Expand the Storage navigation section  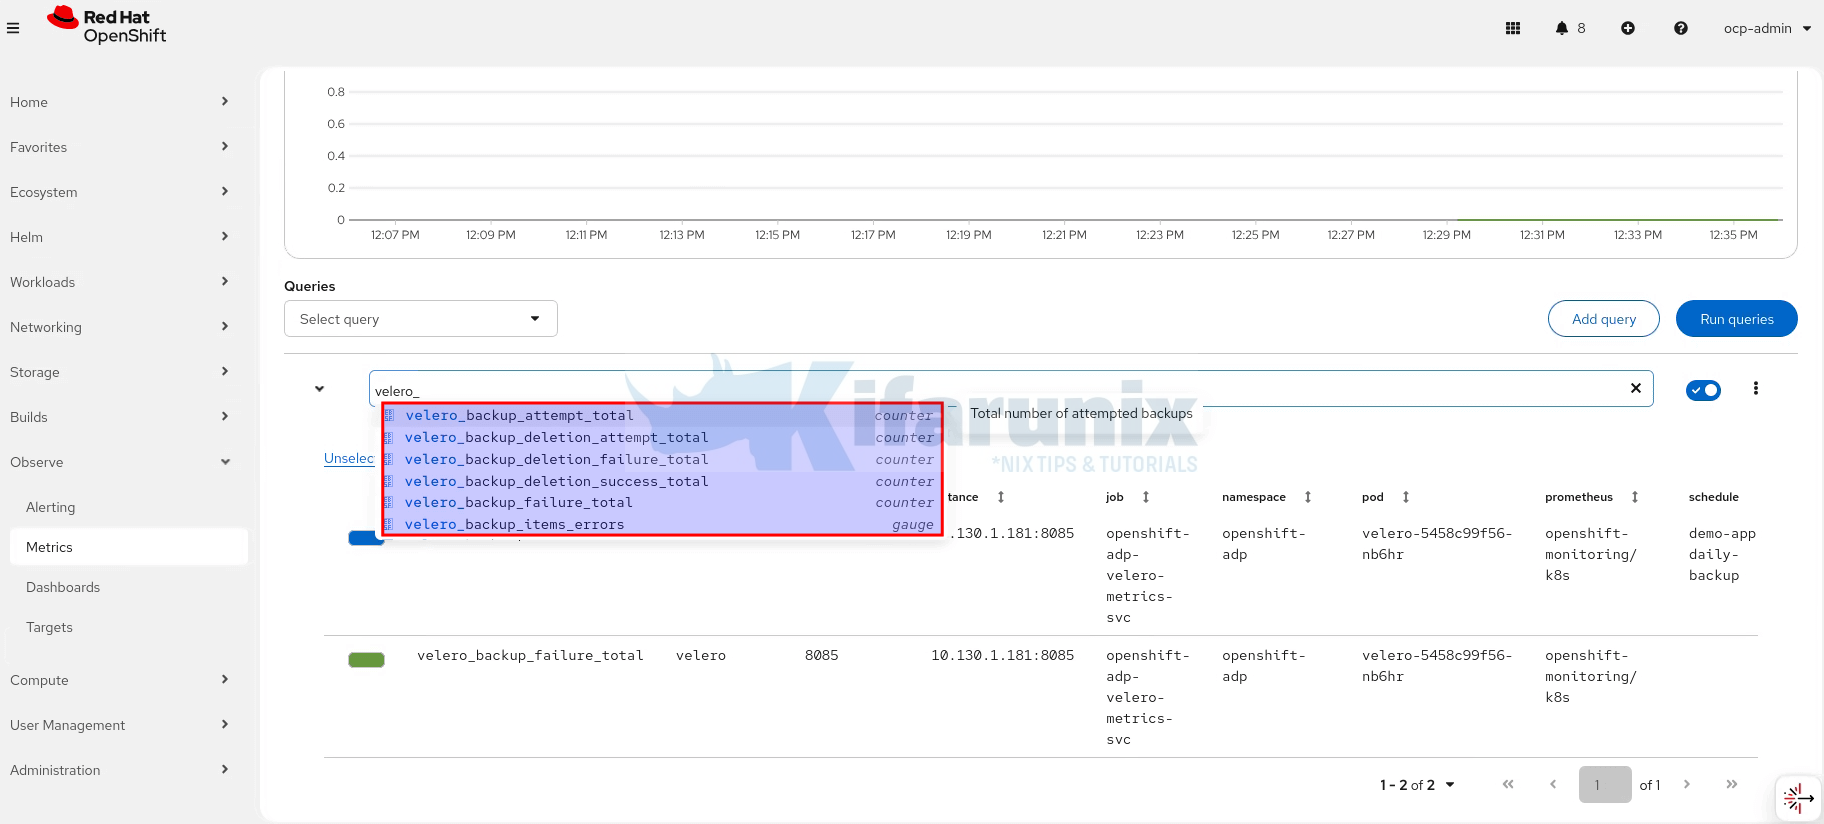coord(120,372)
